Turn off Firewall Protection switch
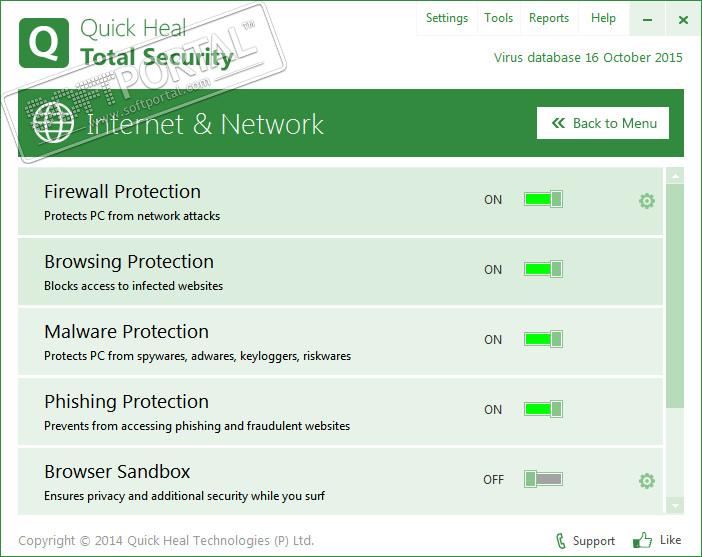The image size is (702, 557). point(543,199)
